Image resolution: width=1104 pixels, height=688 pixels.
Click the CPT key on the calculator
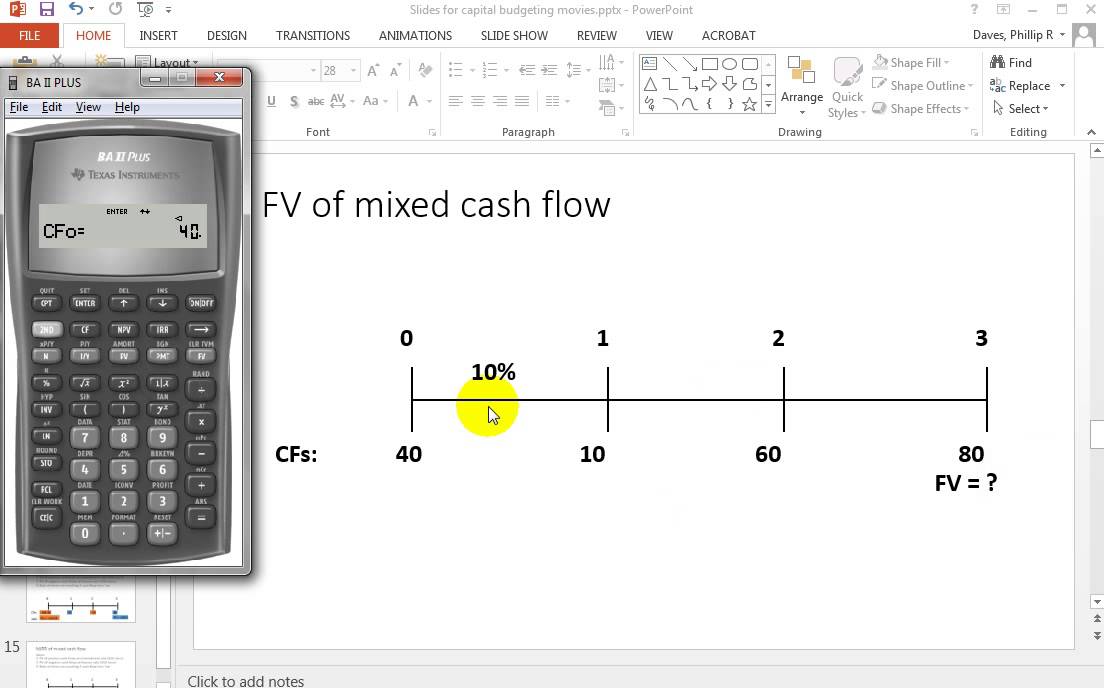(46, 303)
